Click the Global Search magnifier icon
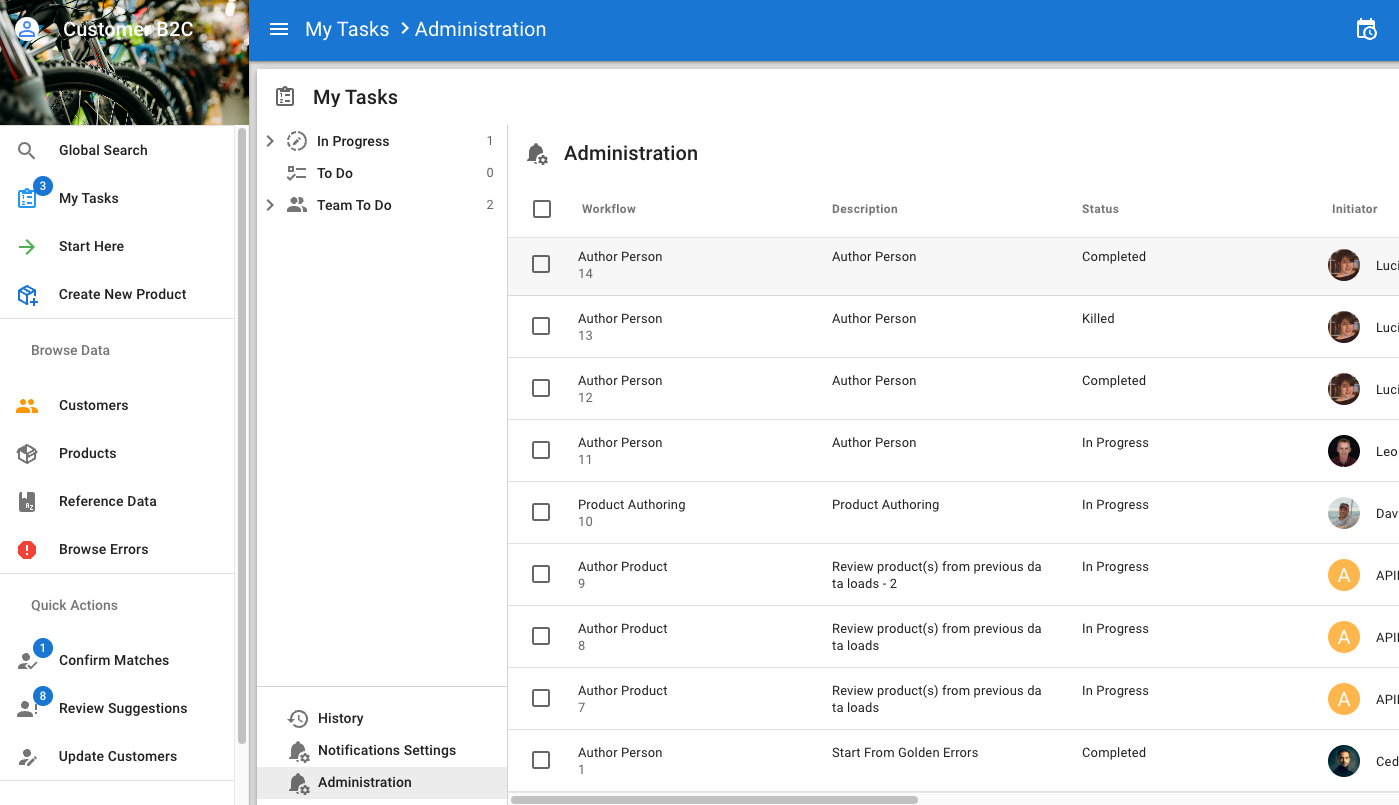Image resolution: width=1399 pixels, height=805 pixels. pos(27,150)
